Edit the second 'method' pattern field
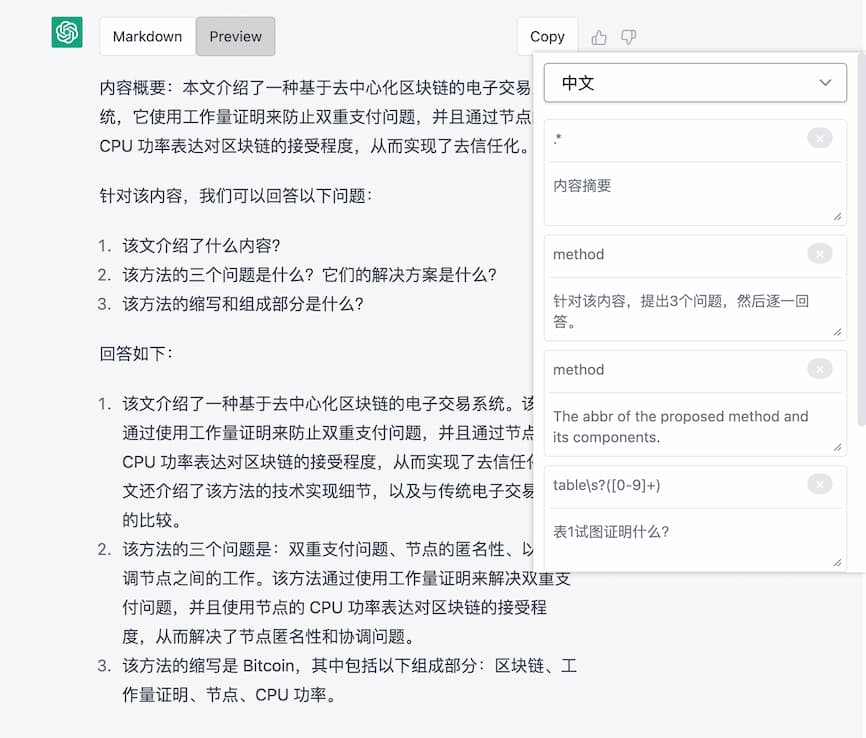The height and width of the screenshot is (738, 866). (x=677, y=370)
